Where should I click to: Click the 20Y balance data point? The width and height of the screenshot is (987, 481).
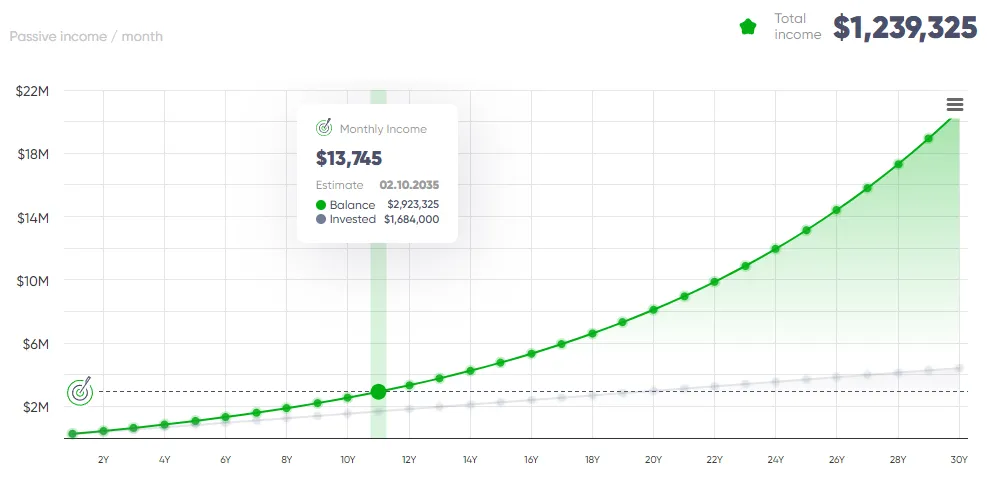[x=654, y=310]
